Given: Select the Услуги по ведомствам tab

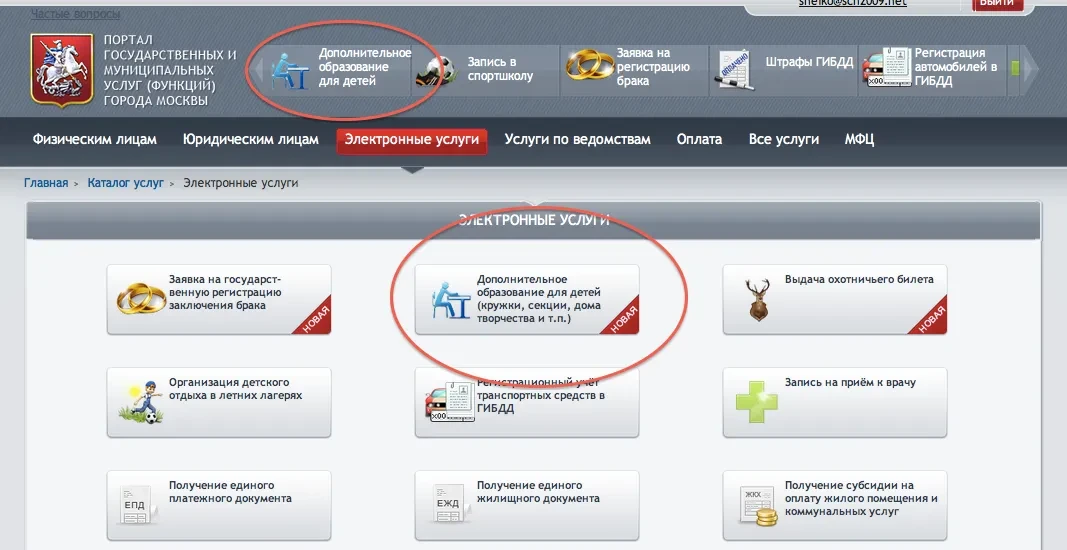Looking at the screenshot, I should point(578,140).
